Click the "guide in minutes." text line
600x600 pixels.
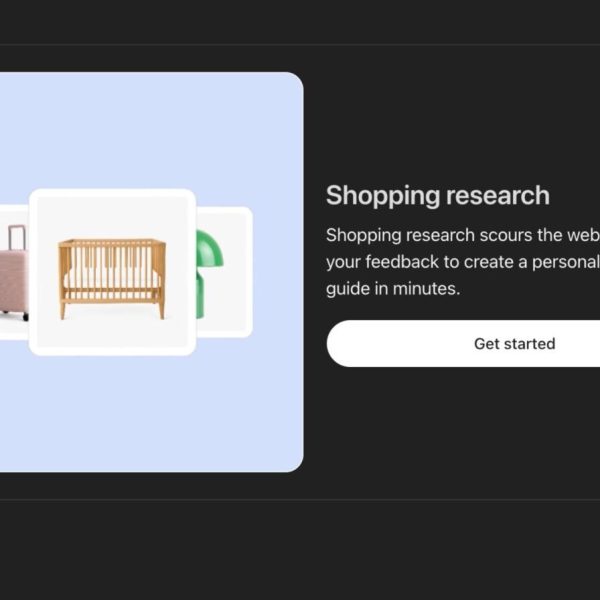392,288
